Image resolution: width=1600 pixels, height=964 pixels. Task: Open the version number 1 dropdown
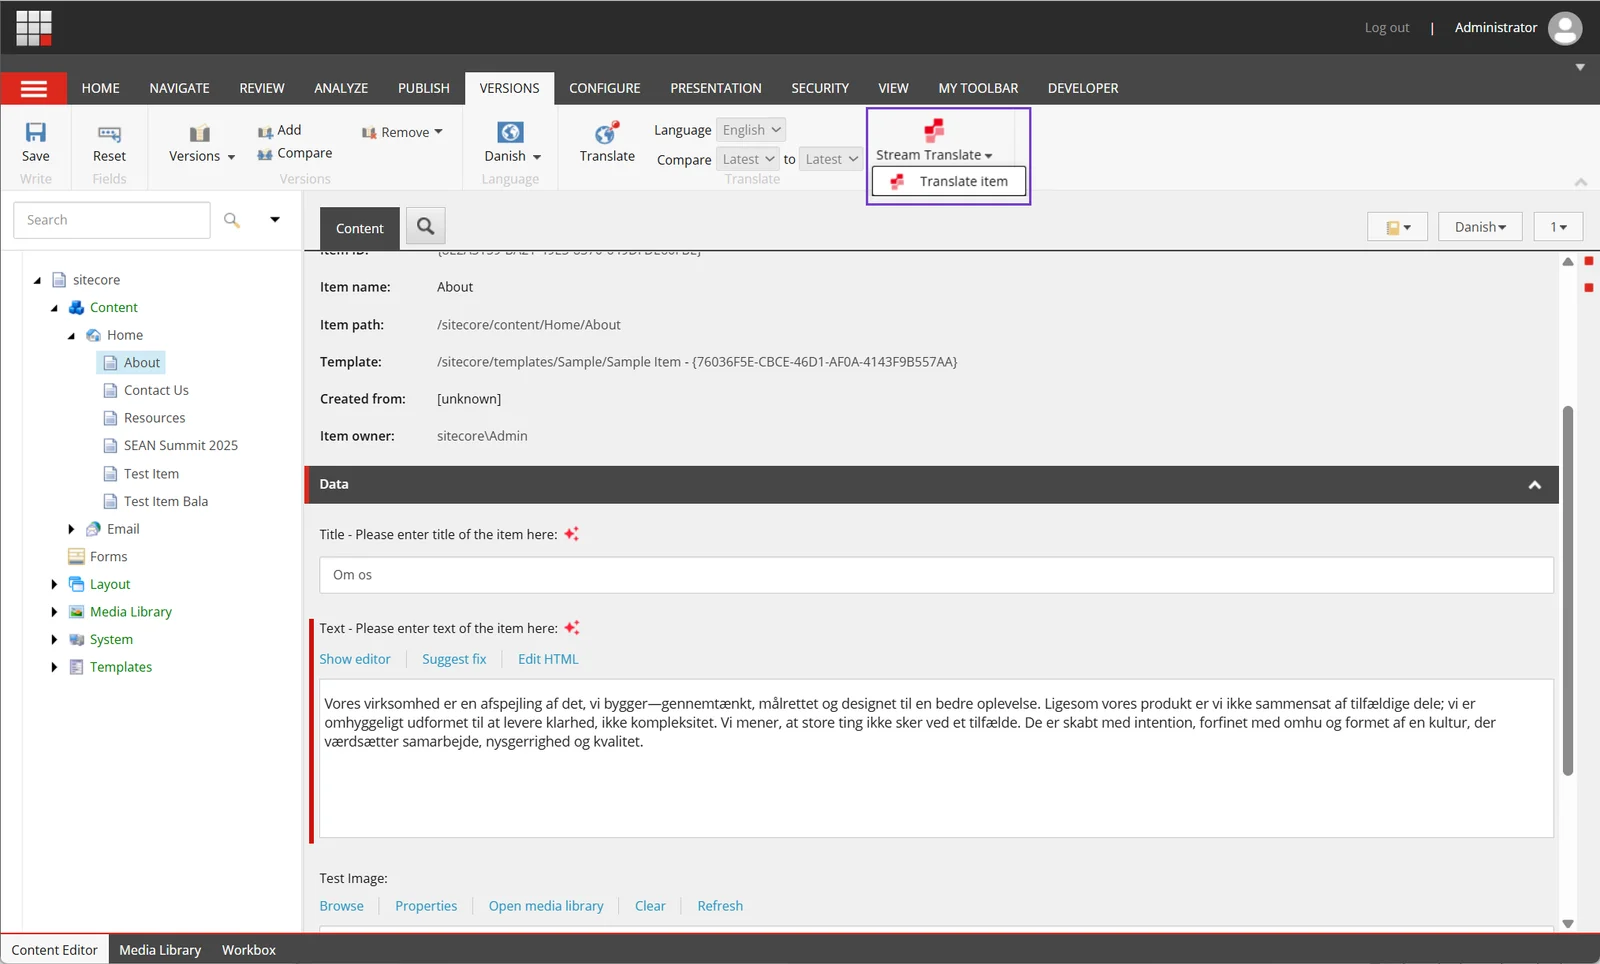(x=1558, y=227)
